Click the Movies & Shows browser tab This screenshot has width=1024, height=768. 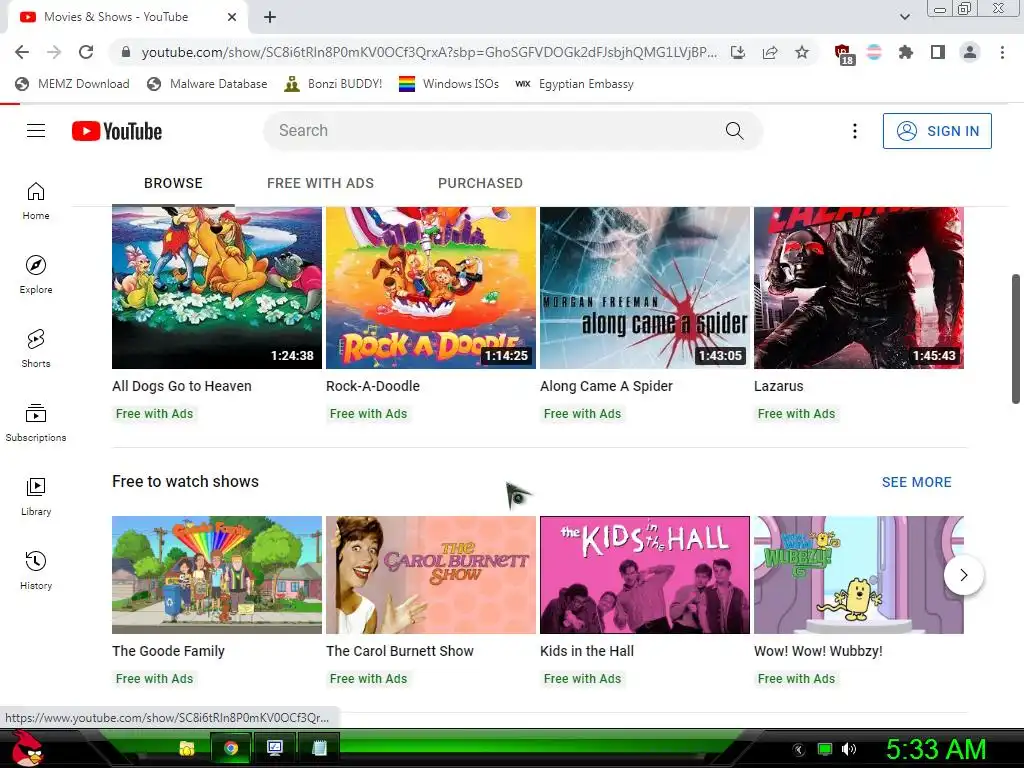127,17
